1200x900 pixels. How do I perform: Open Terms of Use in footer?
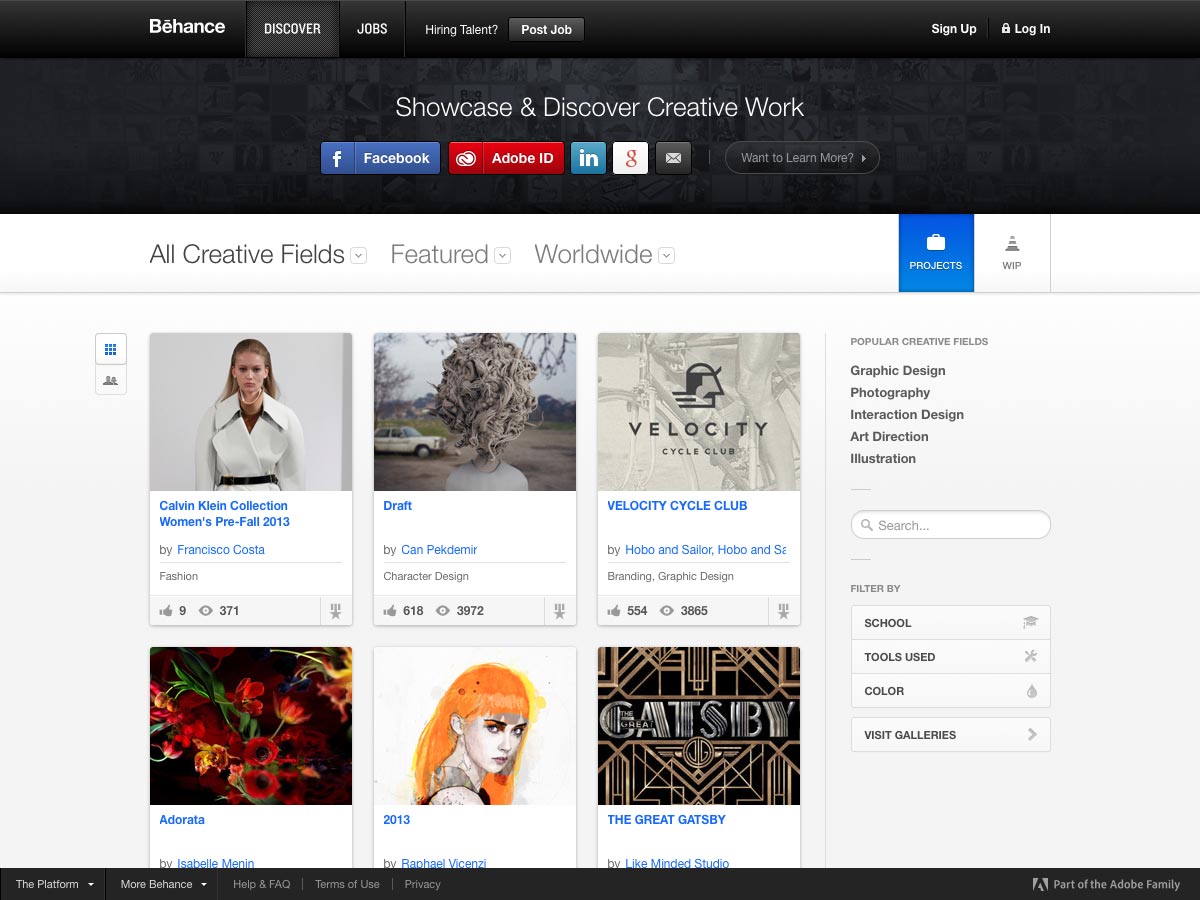point(347,884)
